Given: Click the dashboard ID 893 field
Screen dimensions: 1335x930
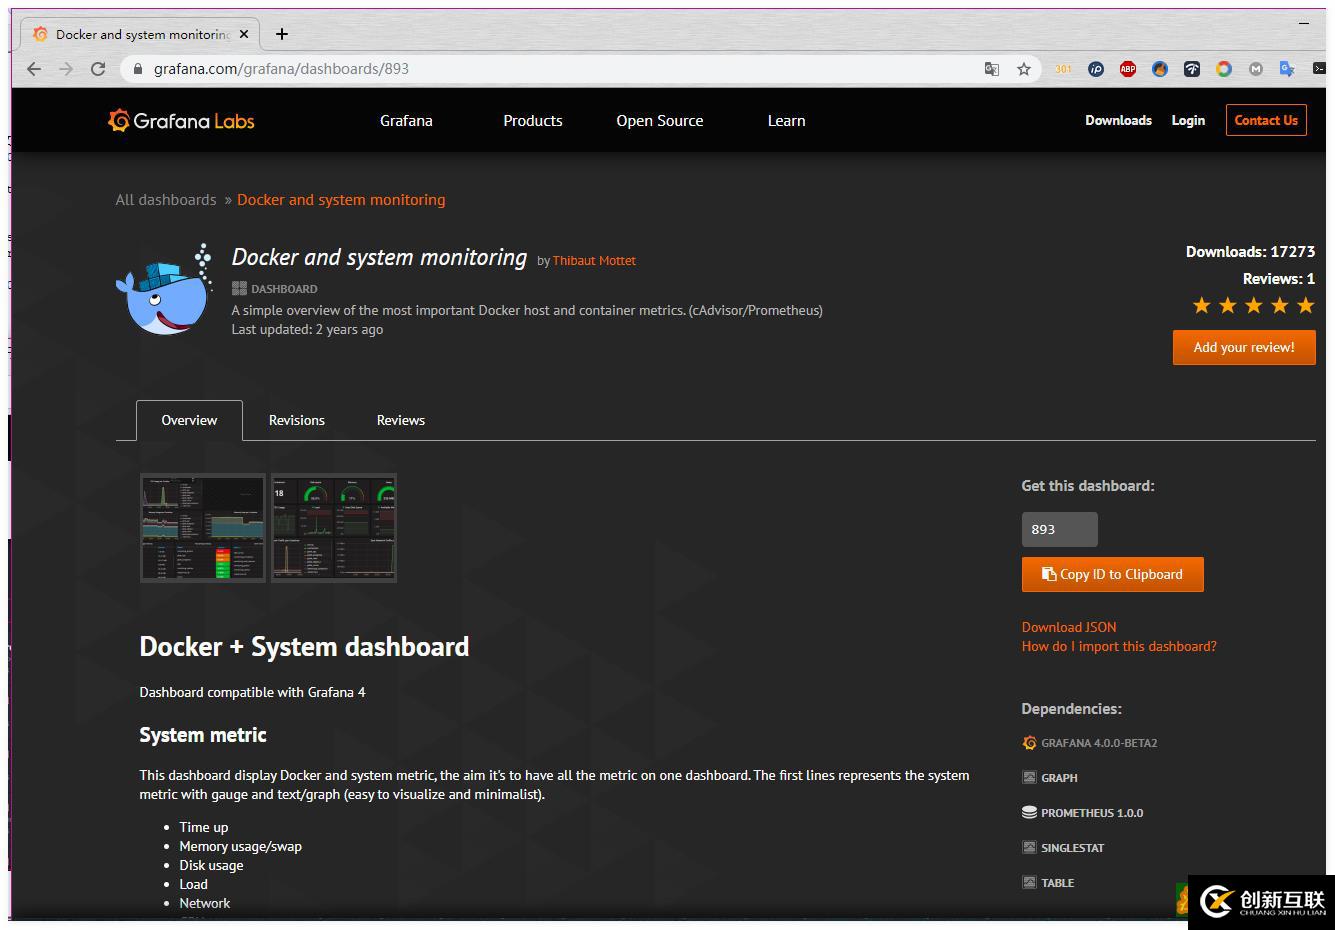Looking at the screenshot, I should point(1060,530).
